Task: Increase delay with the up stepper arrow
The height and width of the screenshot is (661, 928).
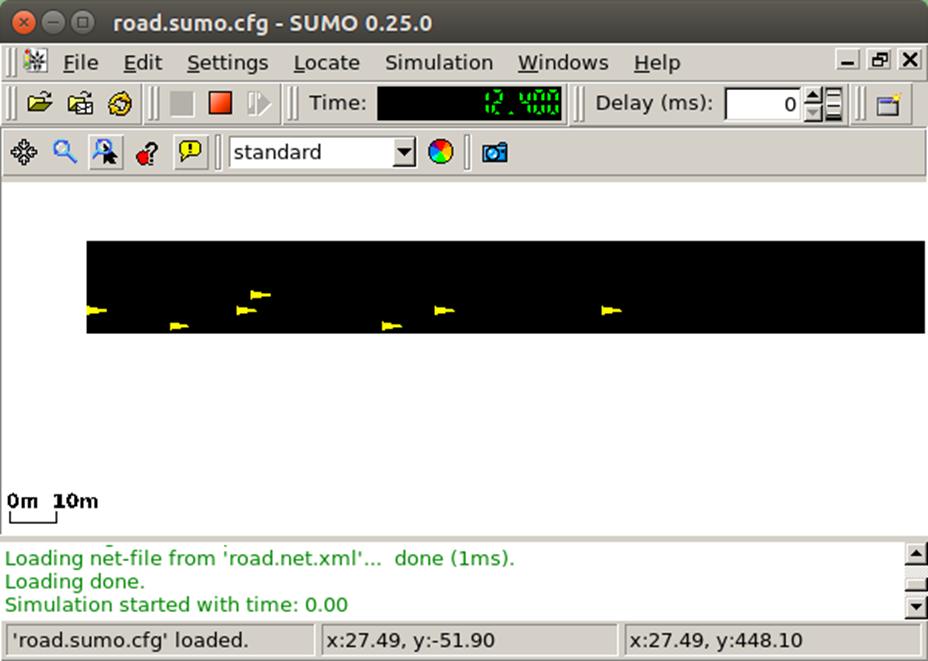Action: click(813, 96)
